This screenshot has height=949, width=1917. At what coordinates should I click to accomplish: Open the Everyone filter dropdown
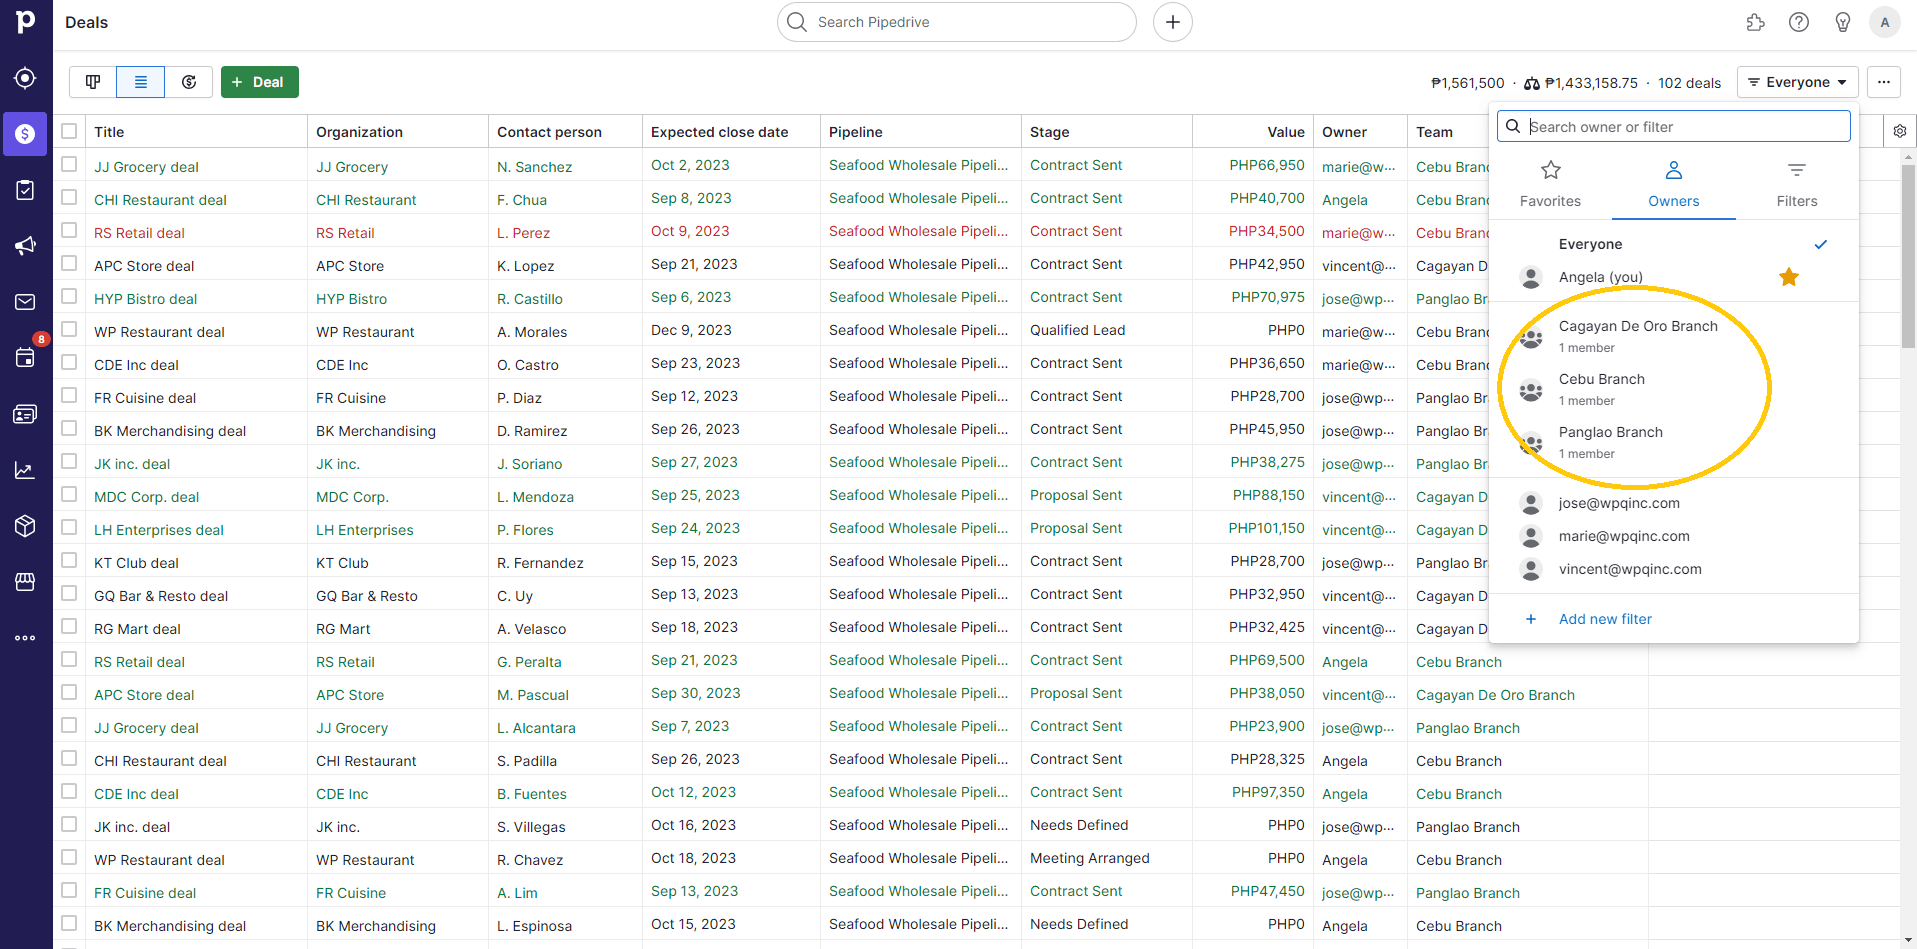[x=1797, y=82]
